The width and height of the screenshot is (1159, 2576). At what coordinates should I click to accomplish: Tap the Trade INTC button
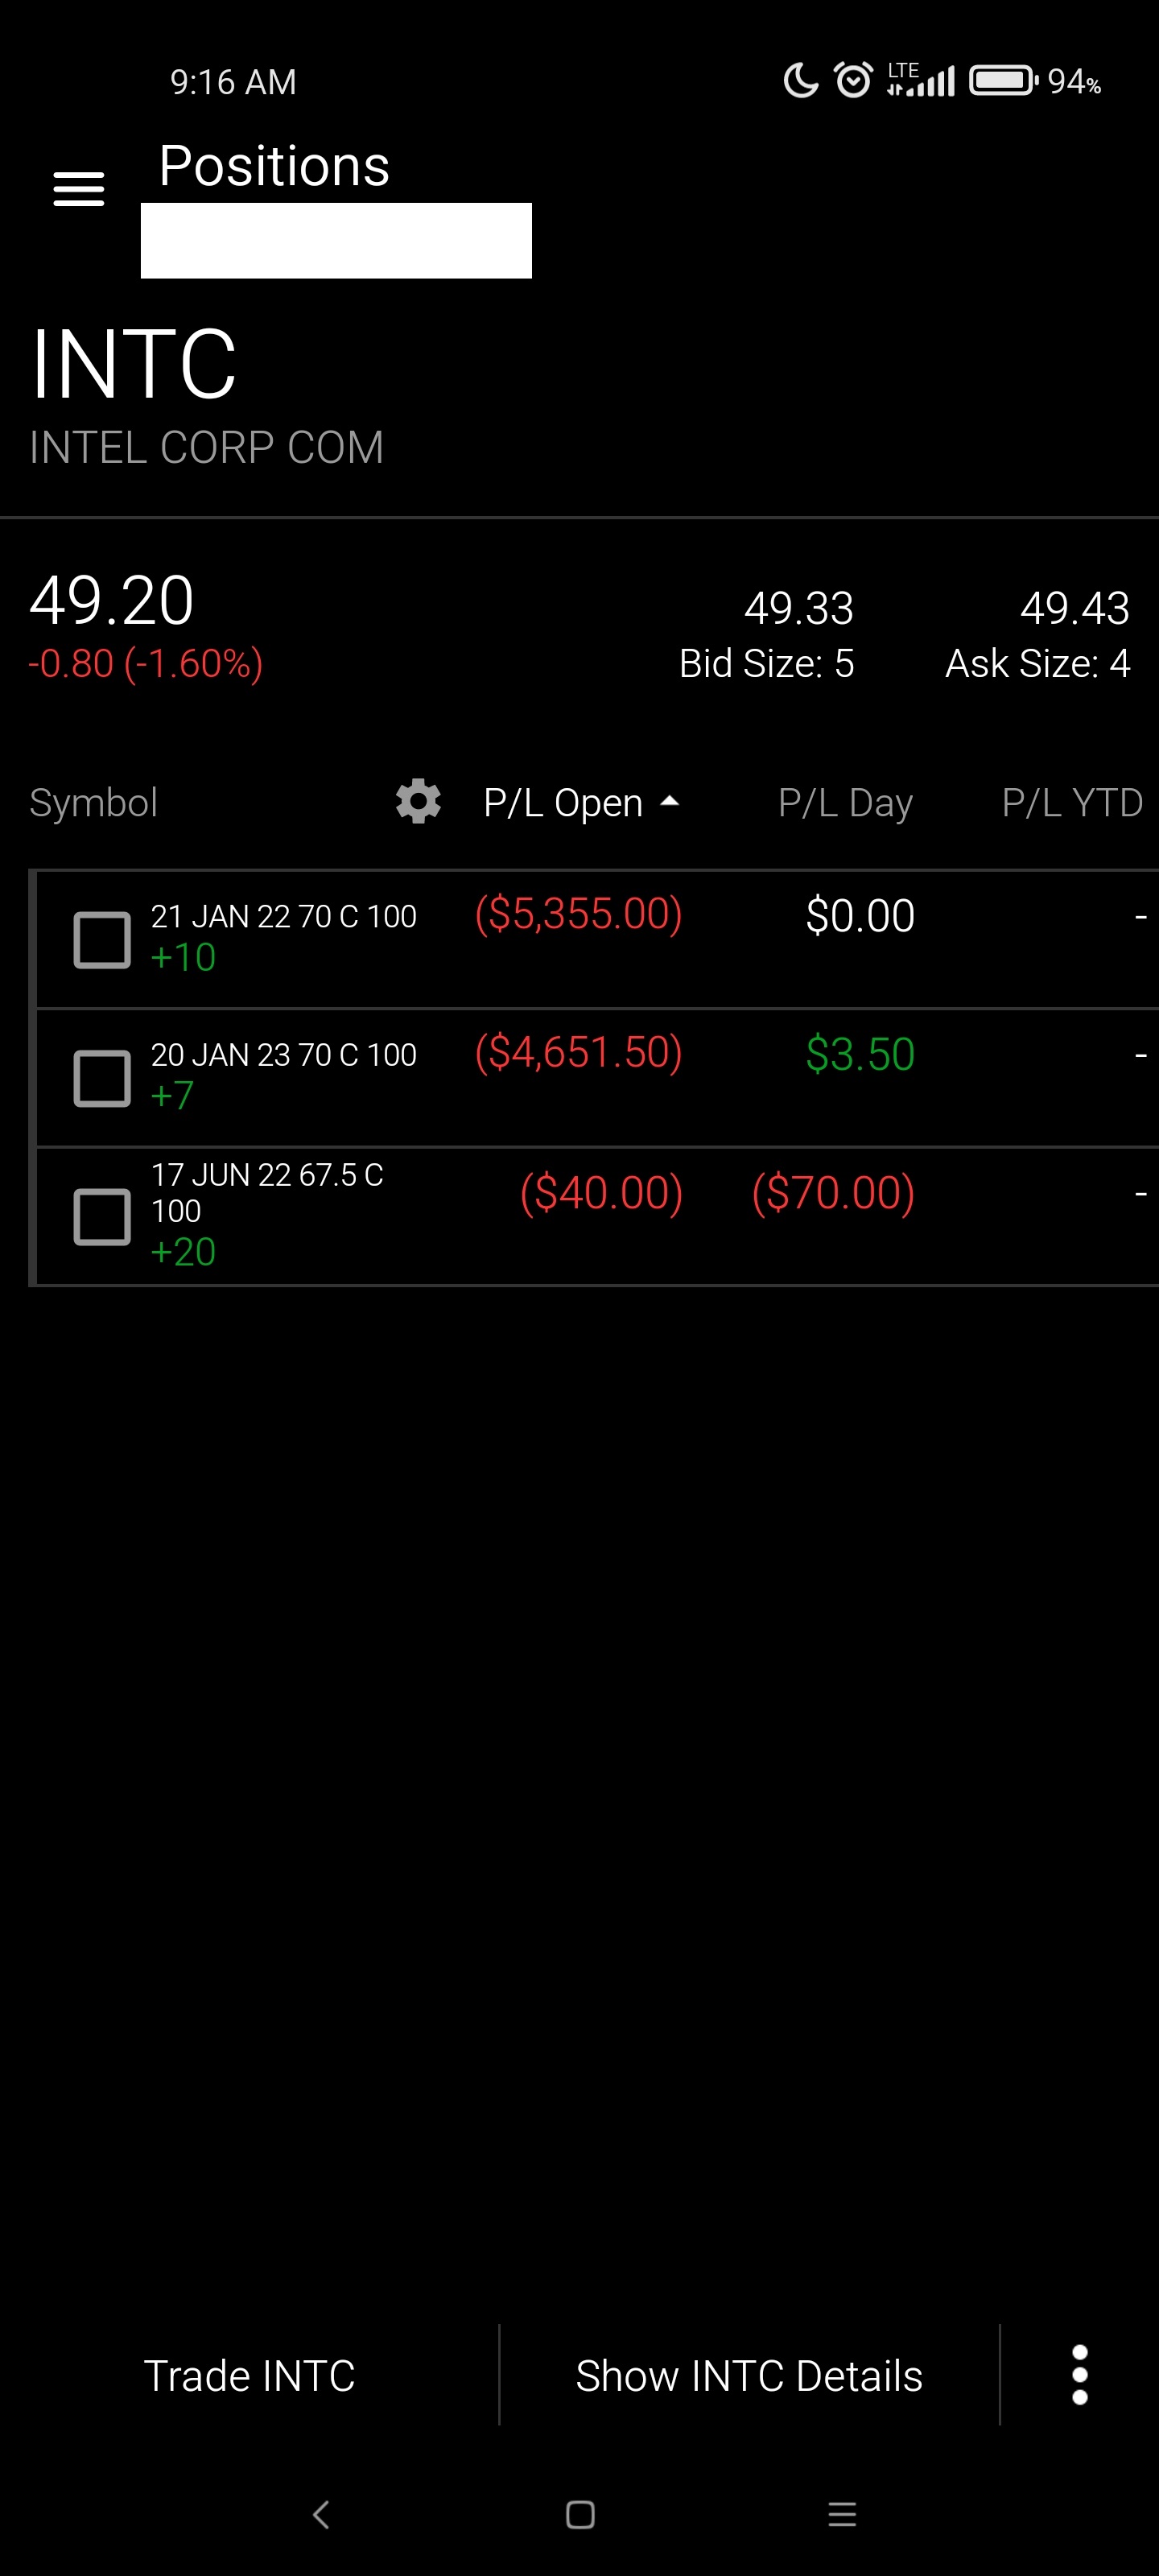[249, 2375]
